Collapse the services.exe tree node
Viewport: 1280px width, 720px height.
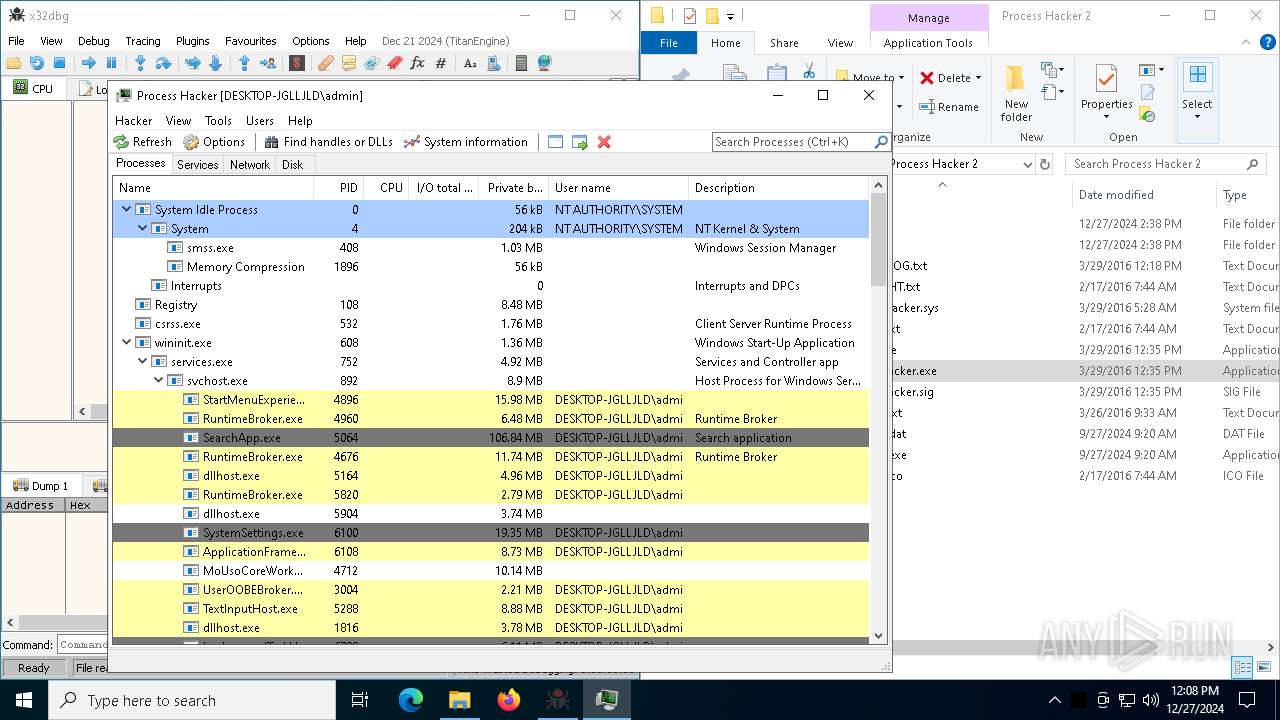(142, 362)
